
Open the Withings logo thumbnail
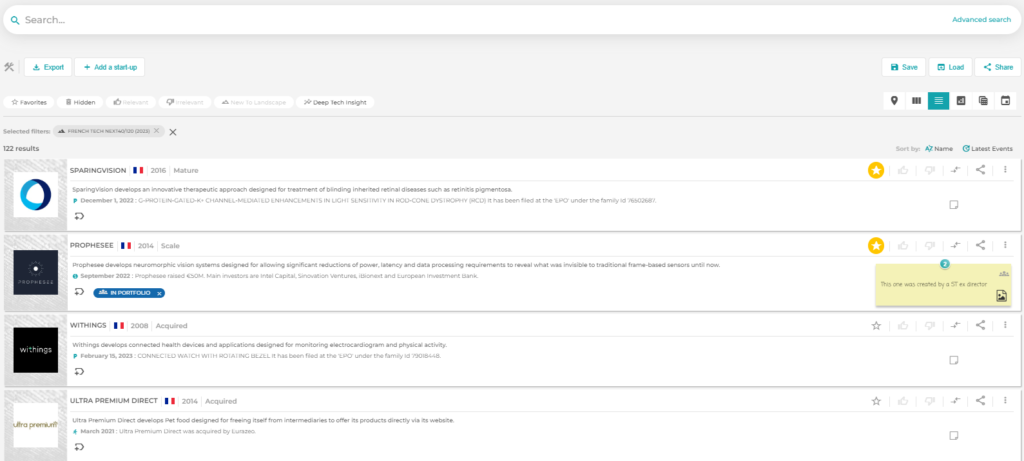35,349
